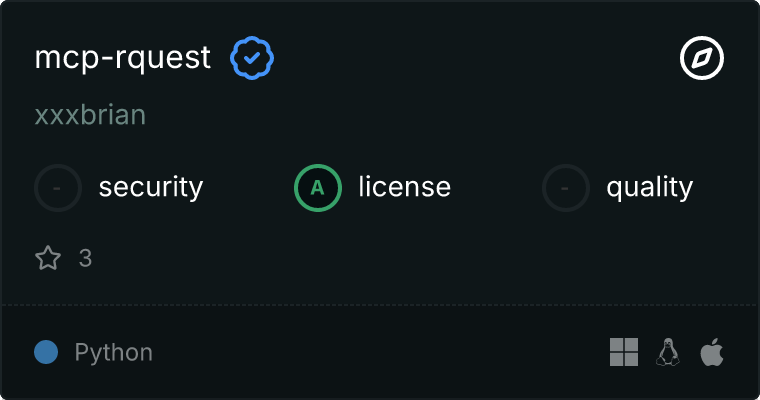Click the star count number 3
The width and height of the screenshot is (760, 400).
[x=85, y=259]
